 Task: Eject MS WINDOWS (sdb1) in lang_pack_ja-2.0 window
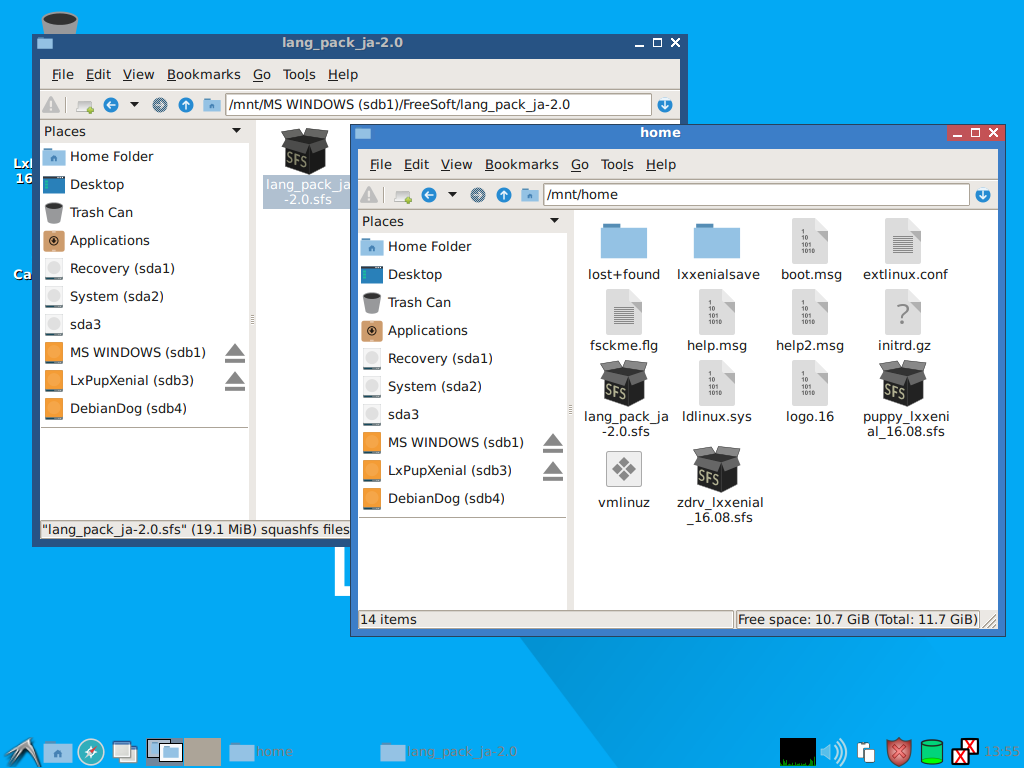[x=235, y=353]
